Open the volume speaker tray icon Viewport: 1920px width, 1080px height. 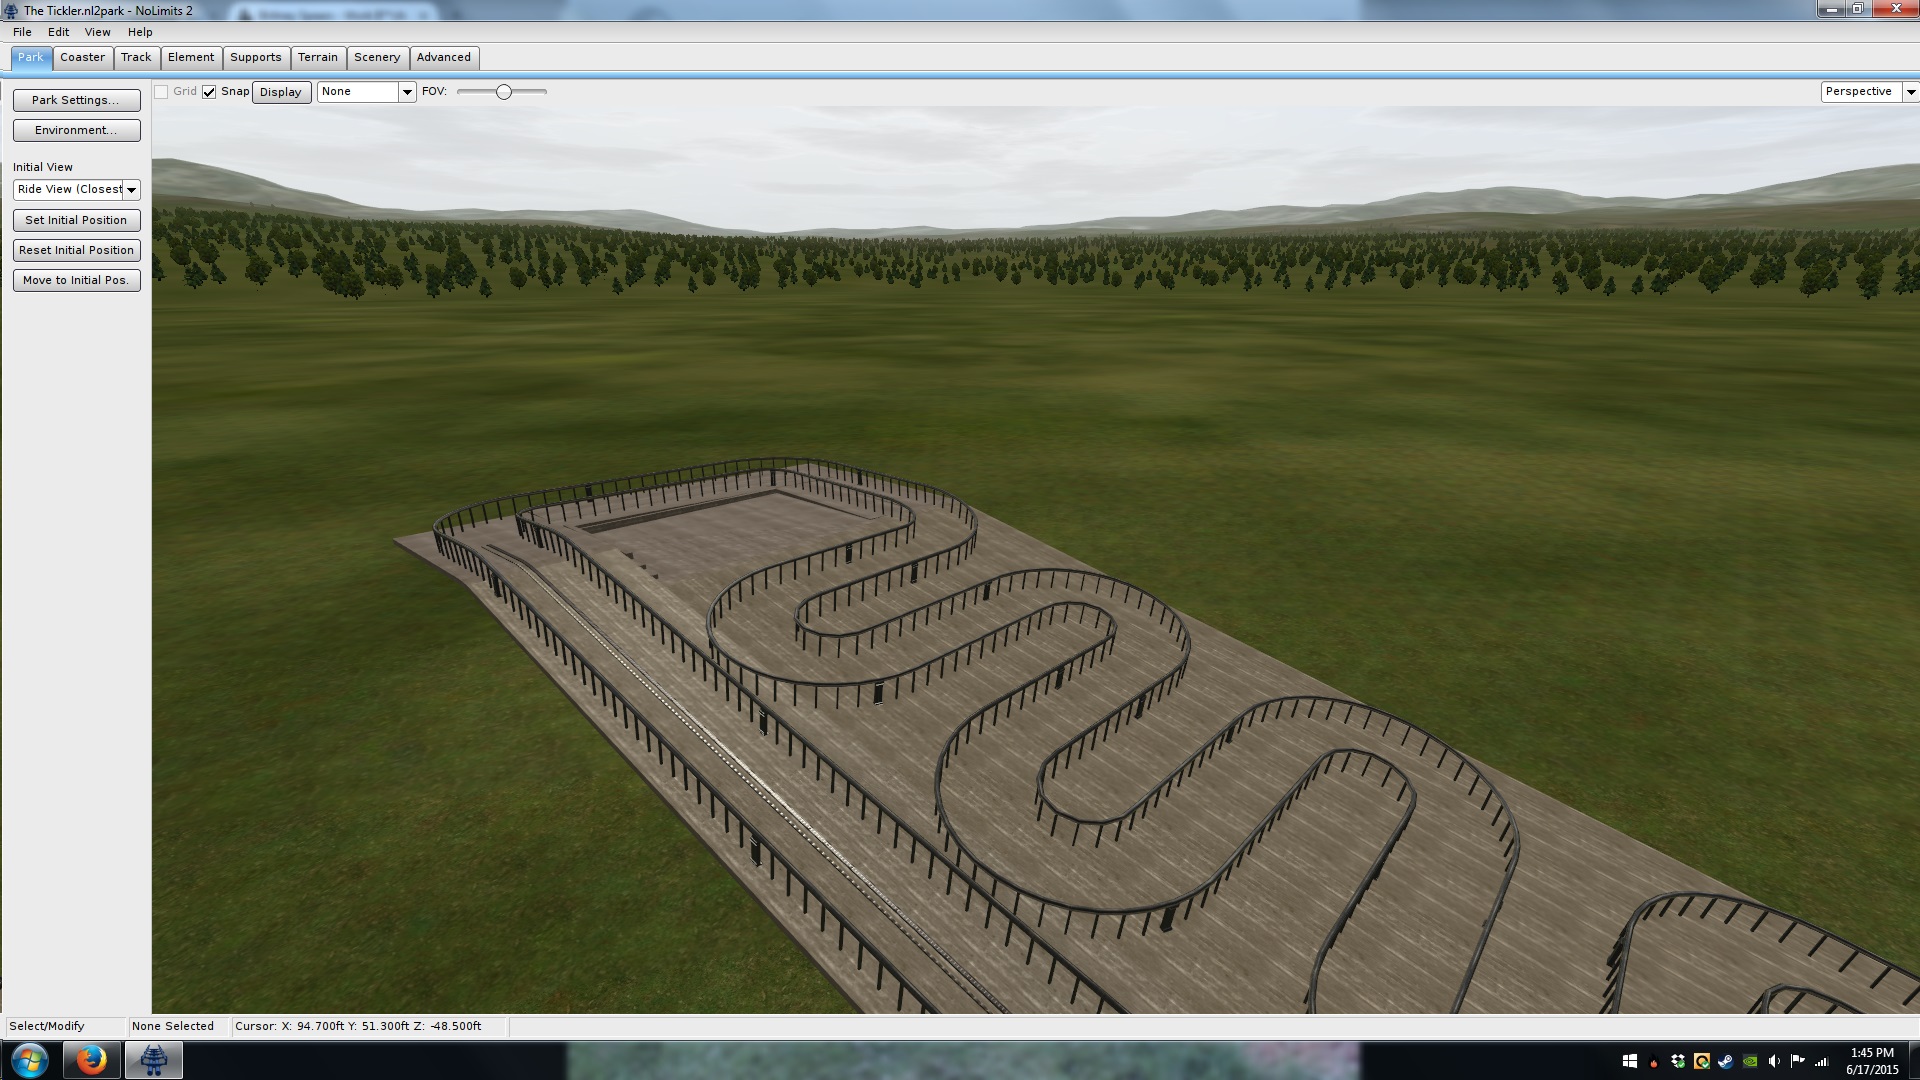[x=1774, y=1061]
